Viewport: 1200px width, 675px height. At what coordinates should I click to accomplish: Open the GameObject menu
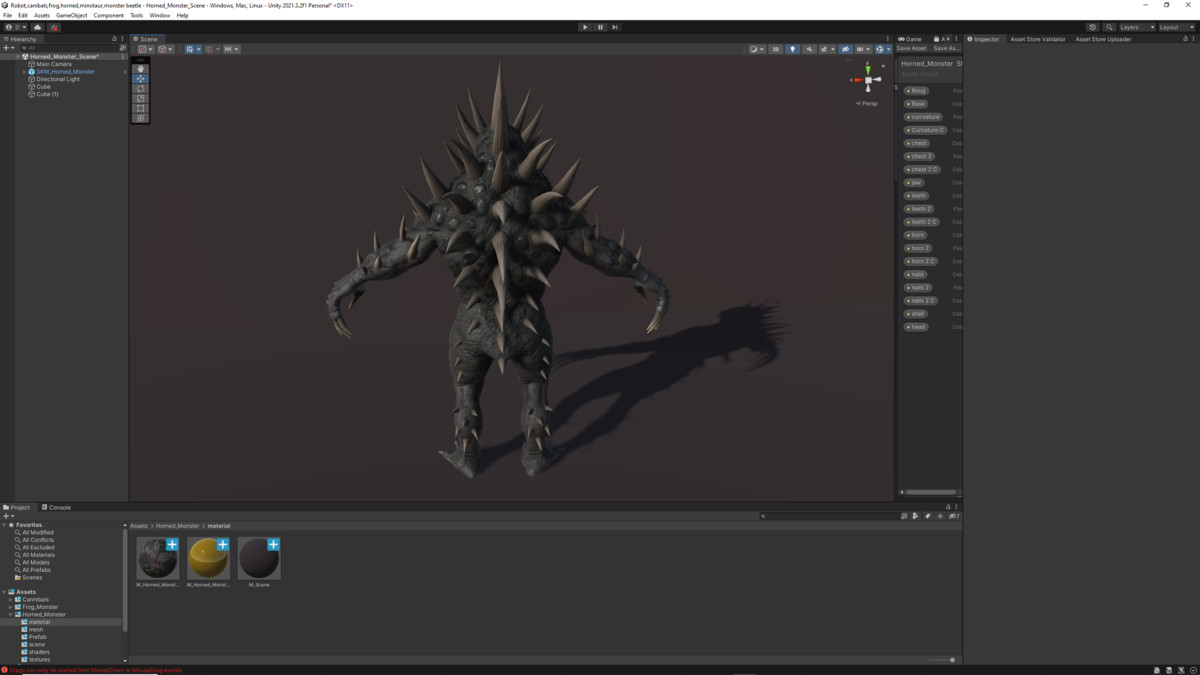click(71, 15)
